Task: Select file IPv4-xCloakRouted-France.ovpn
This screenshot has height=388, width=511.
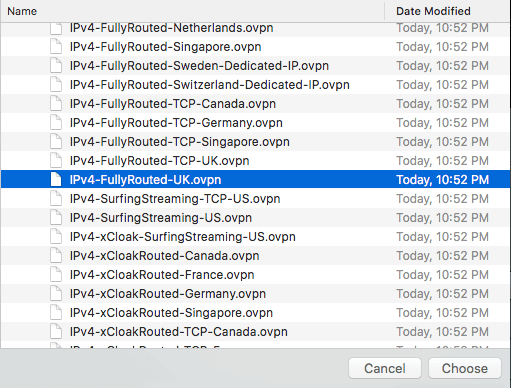Action: point(255,275)
